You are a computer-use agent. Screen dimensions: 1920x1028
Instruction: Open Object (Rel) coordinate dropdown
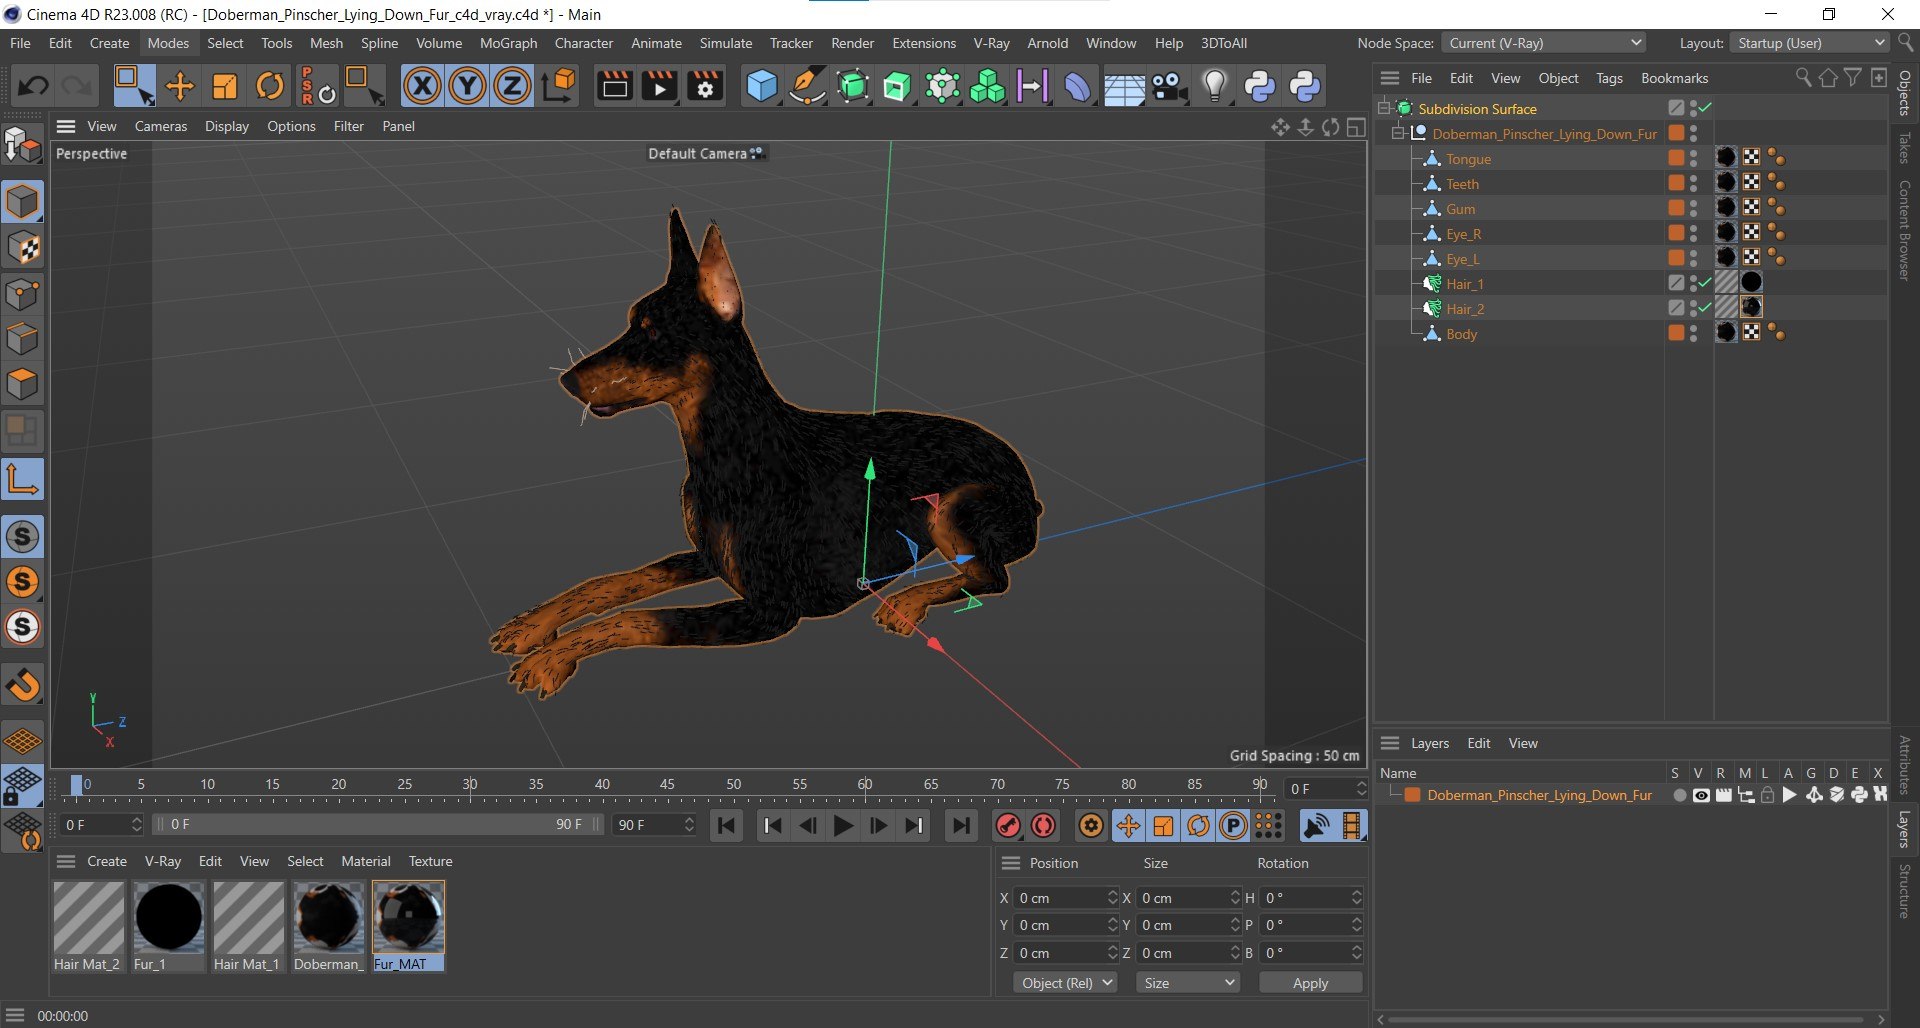[x=1065, y=983]
